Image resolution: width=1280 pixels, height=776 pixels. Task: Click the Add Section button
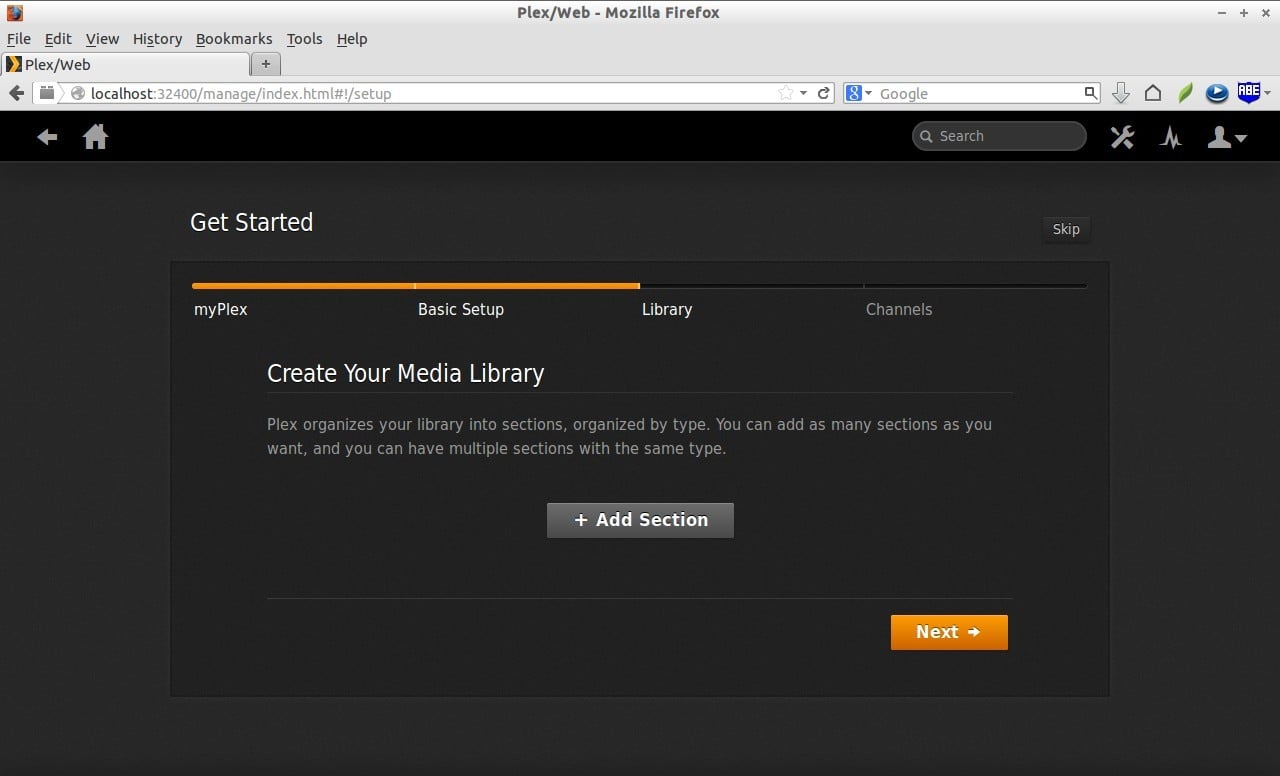(x=640, y=520)
